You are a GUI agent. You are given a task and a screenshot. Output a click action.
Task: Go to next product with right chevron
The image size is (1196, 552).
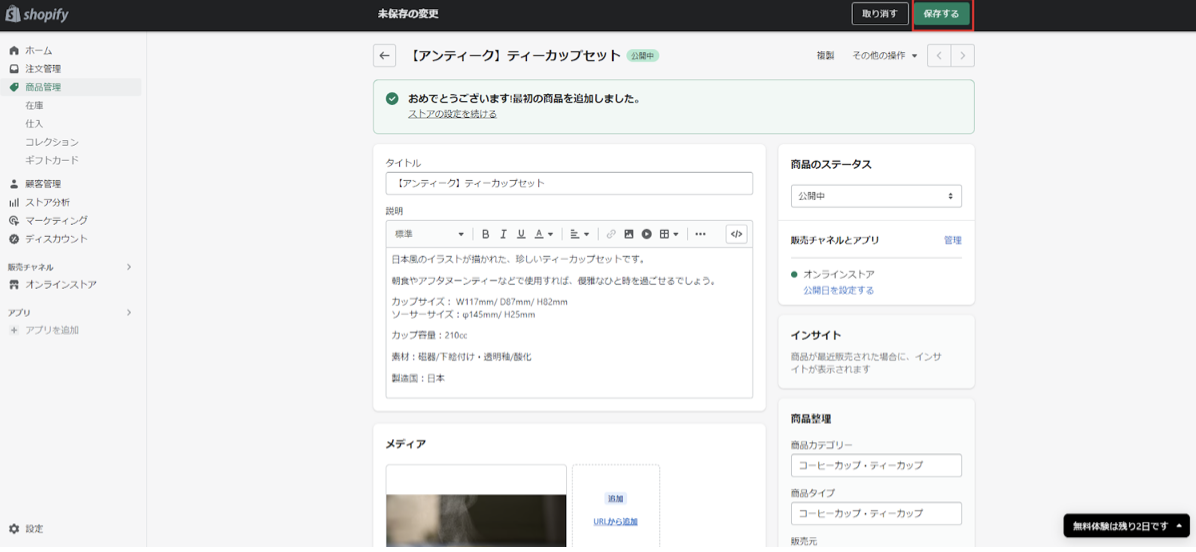pyautogui.click(x=963, y=56)
